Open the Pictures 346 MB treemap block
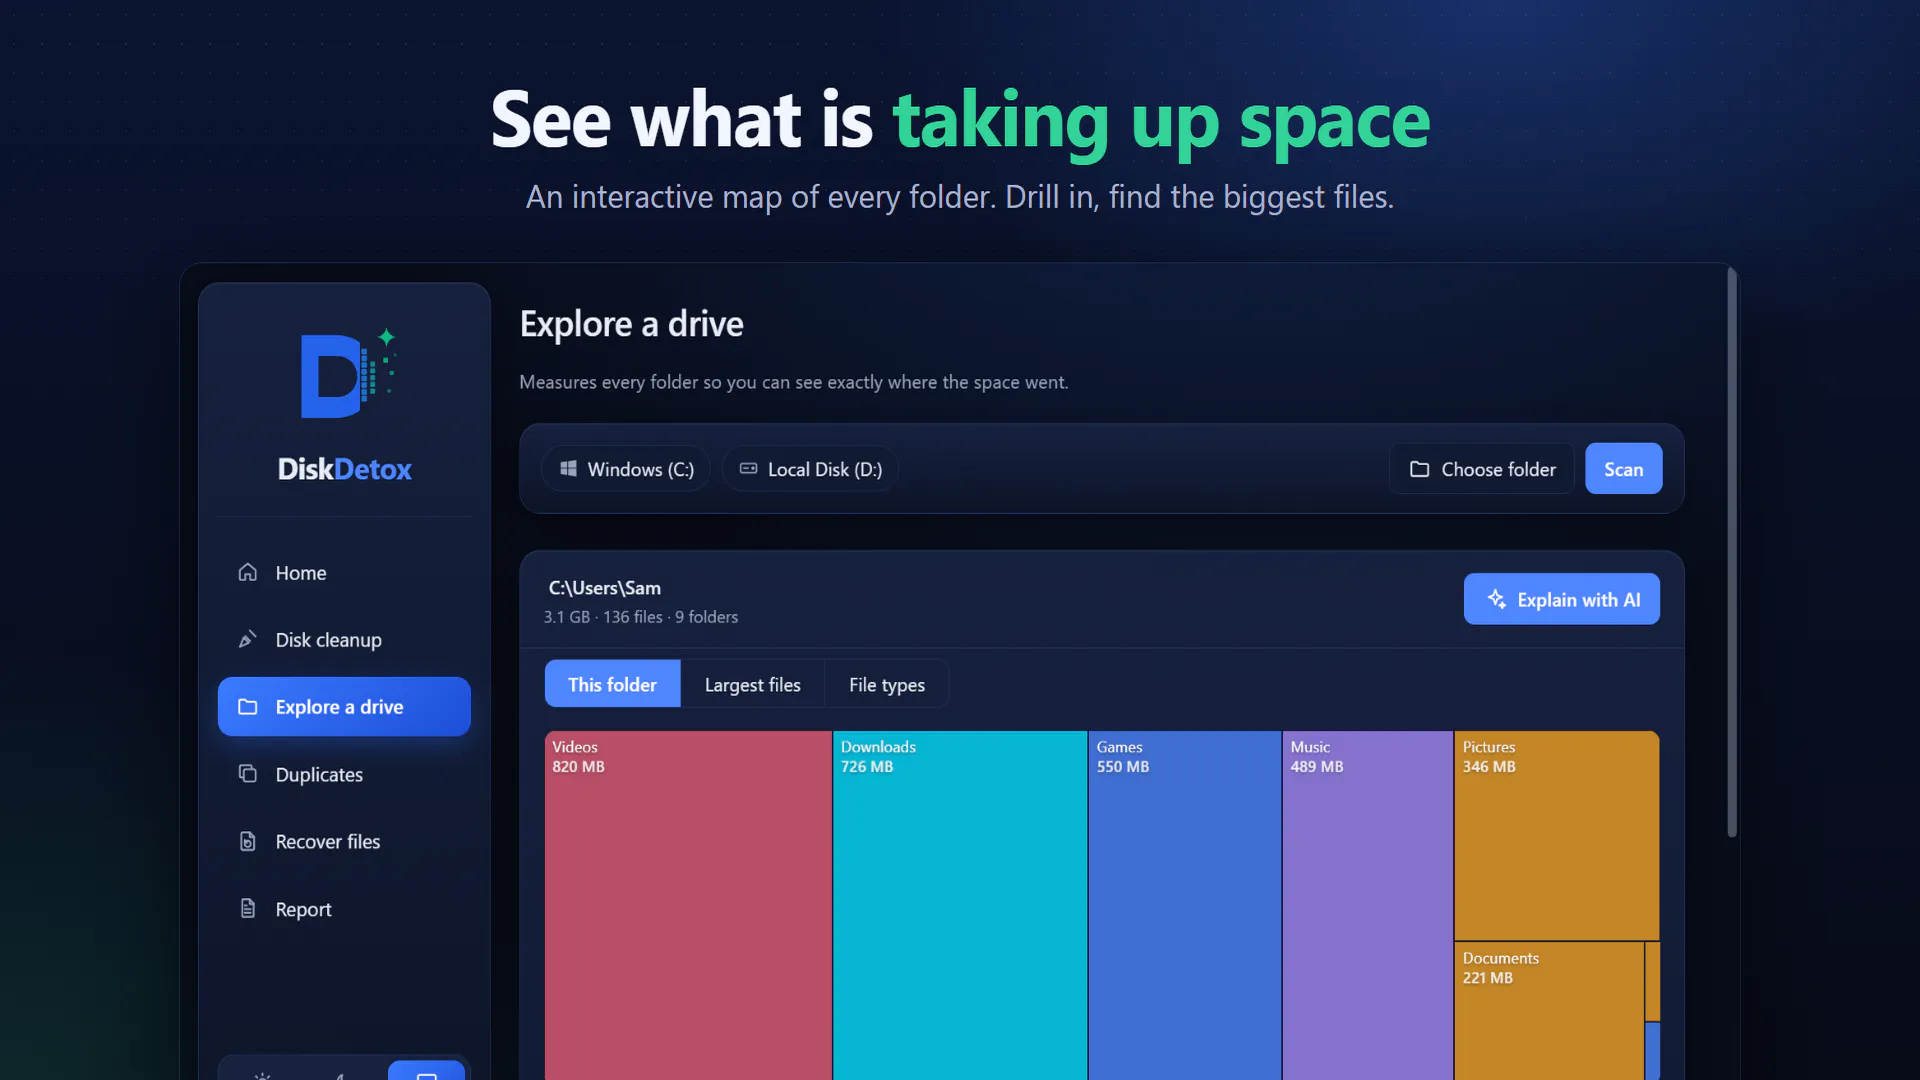This screenshot has width=1920, height=1080. click(x=1557, y=835)
